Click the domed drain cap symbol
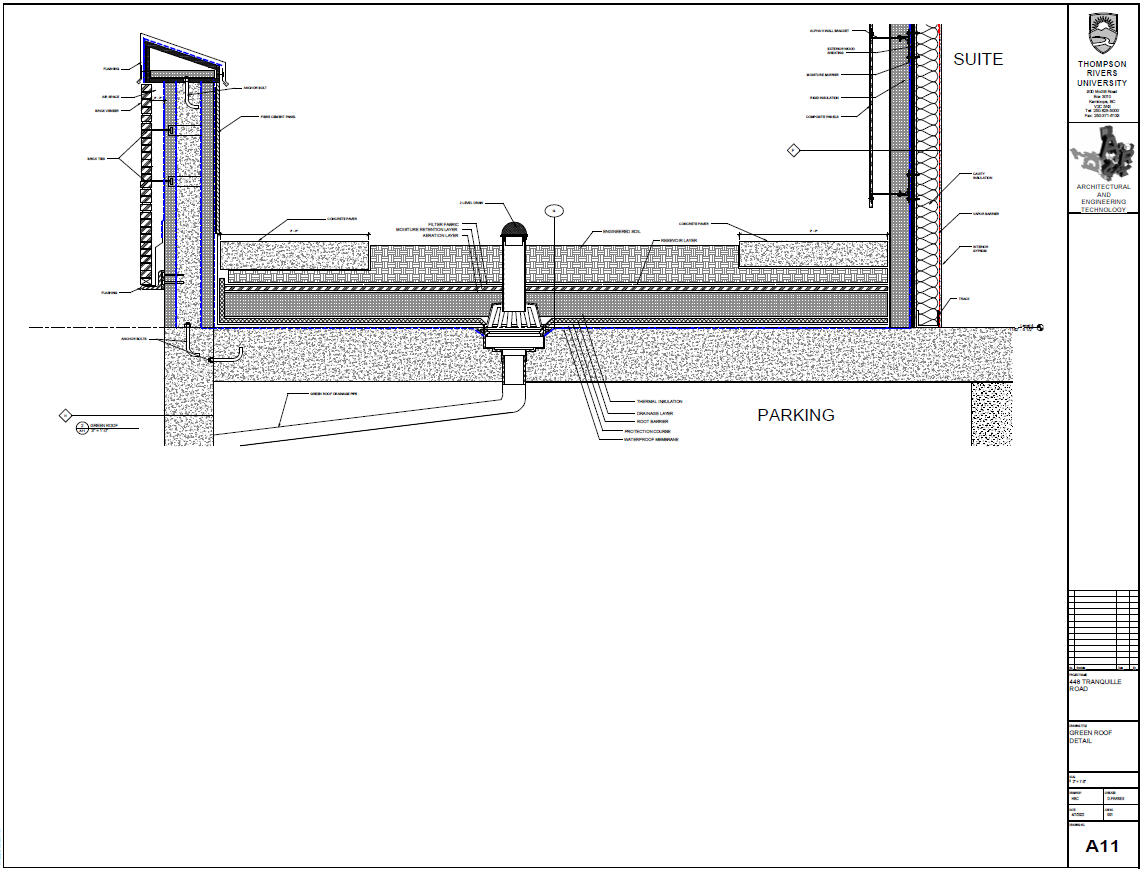 (x=513, y=231)
